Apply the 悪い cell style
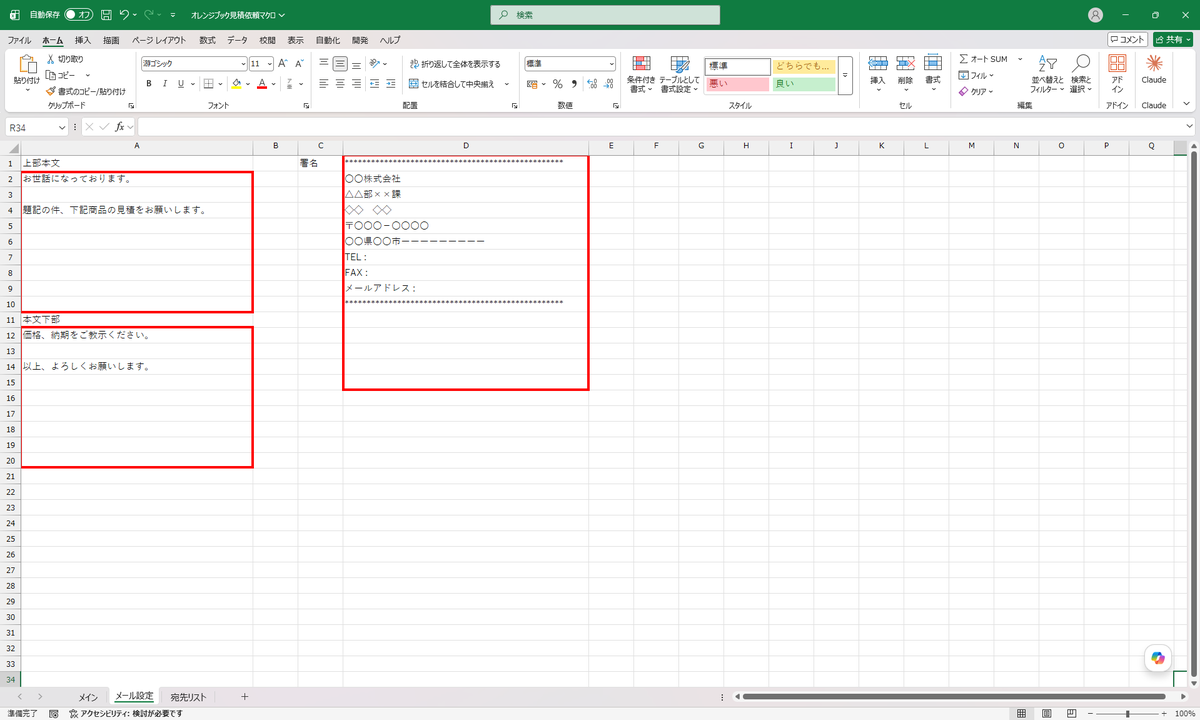The image size is (1200, 720). pos(737,84)
